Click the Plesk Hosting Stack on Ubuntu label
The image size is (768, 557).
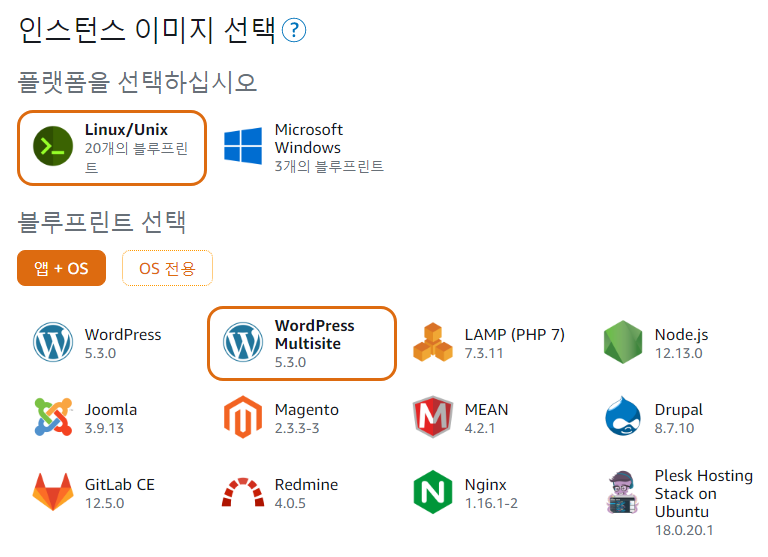704,494
